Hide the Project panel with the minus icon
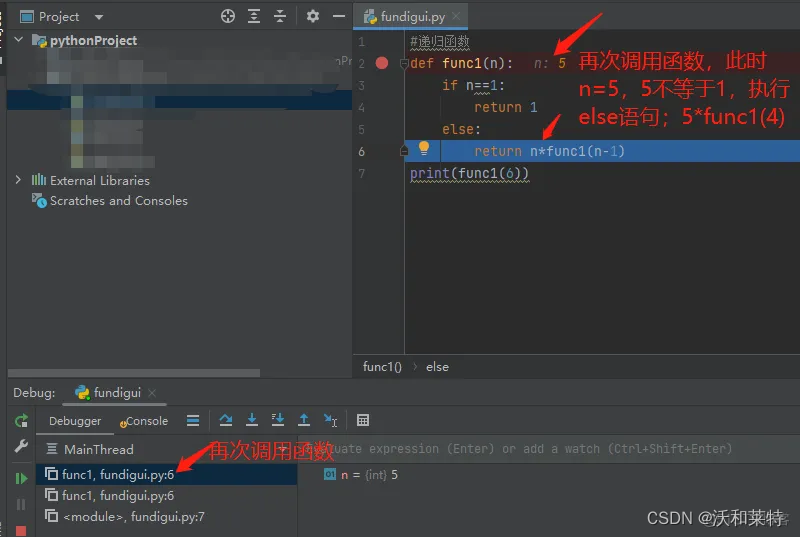This screenshot has height=537, width=800. click(x=339, y=16)
